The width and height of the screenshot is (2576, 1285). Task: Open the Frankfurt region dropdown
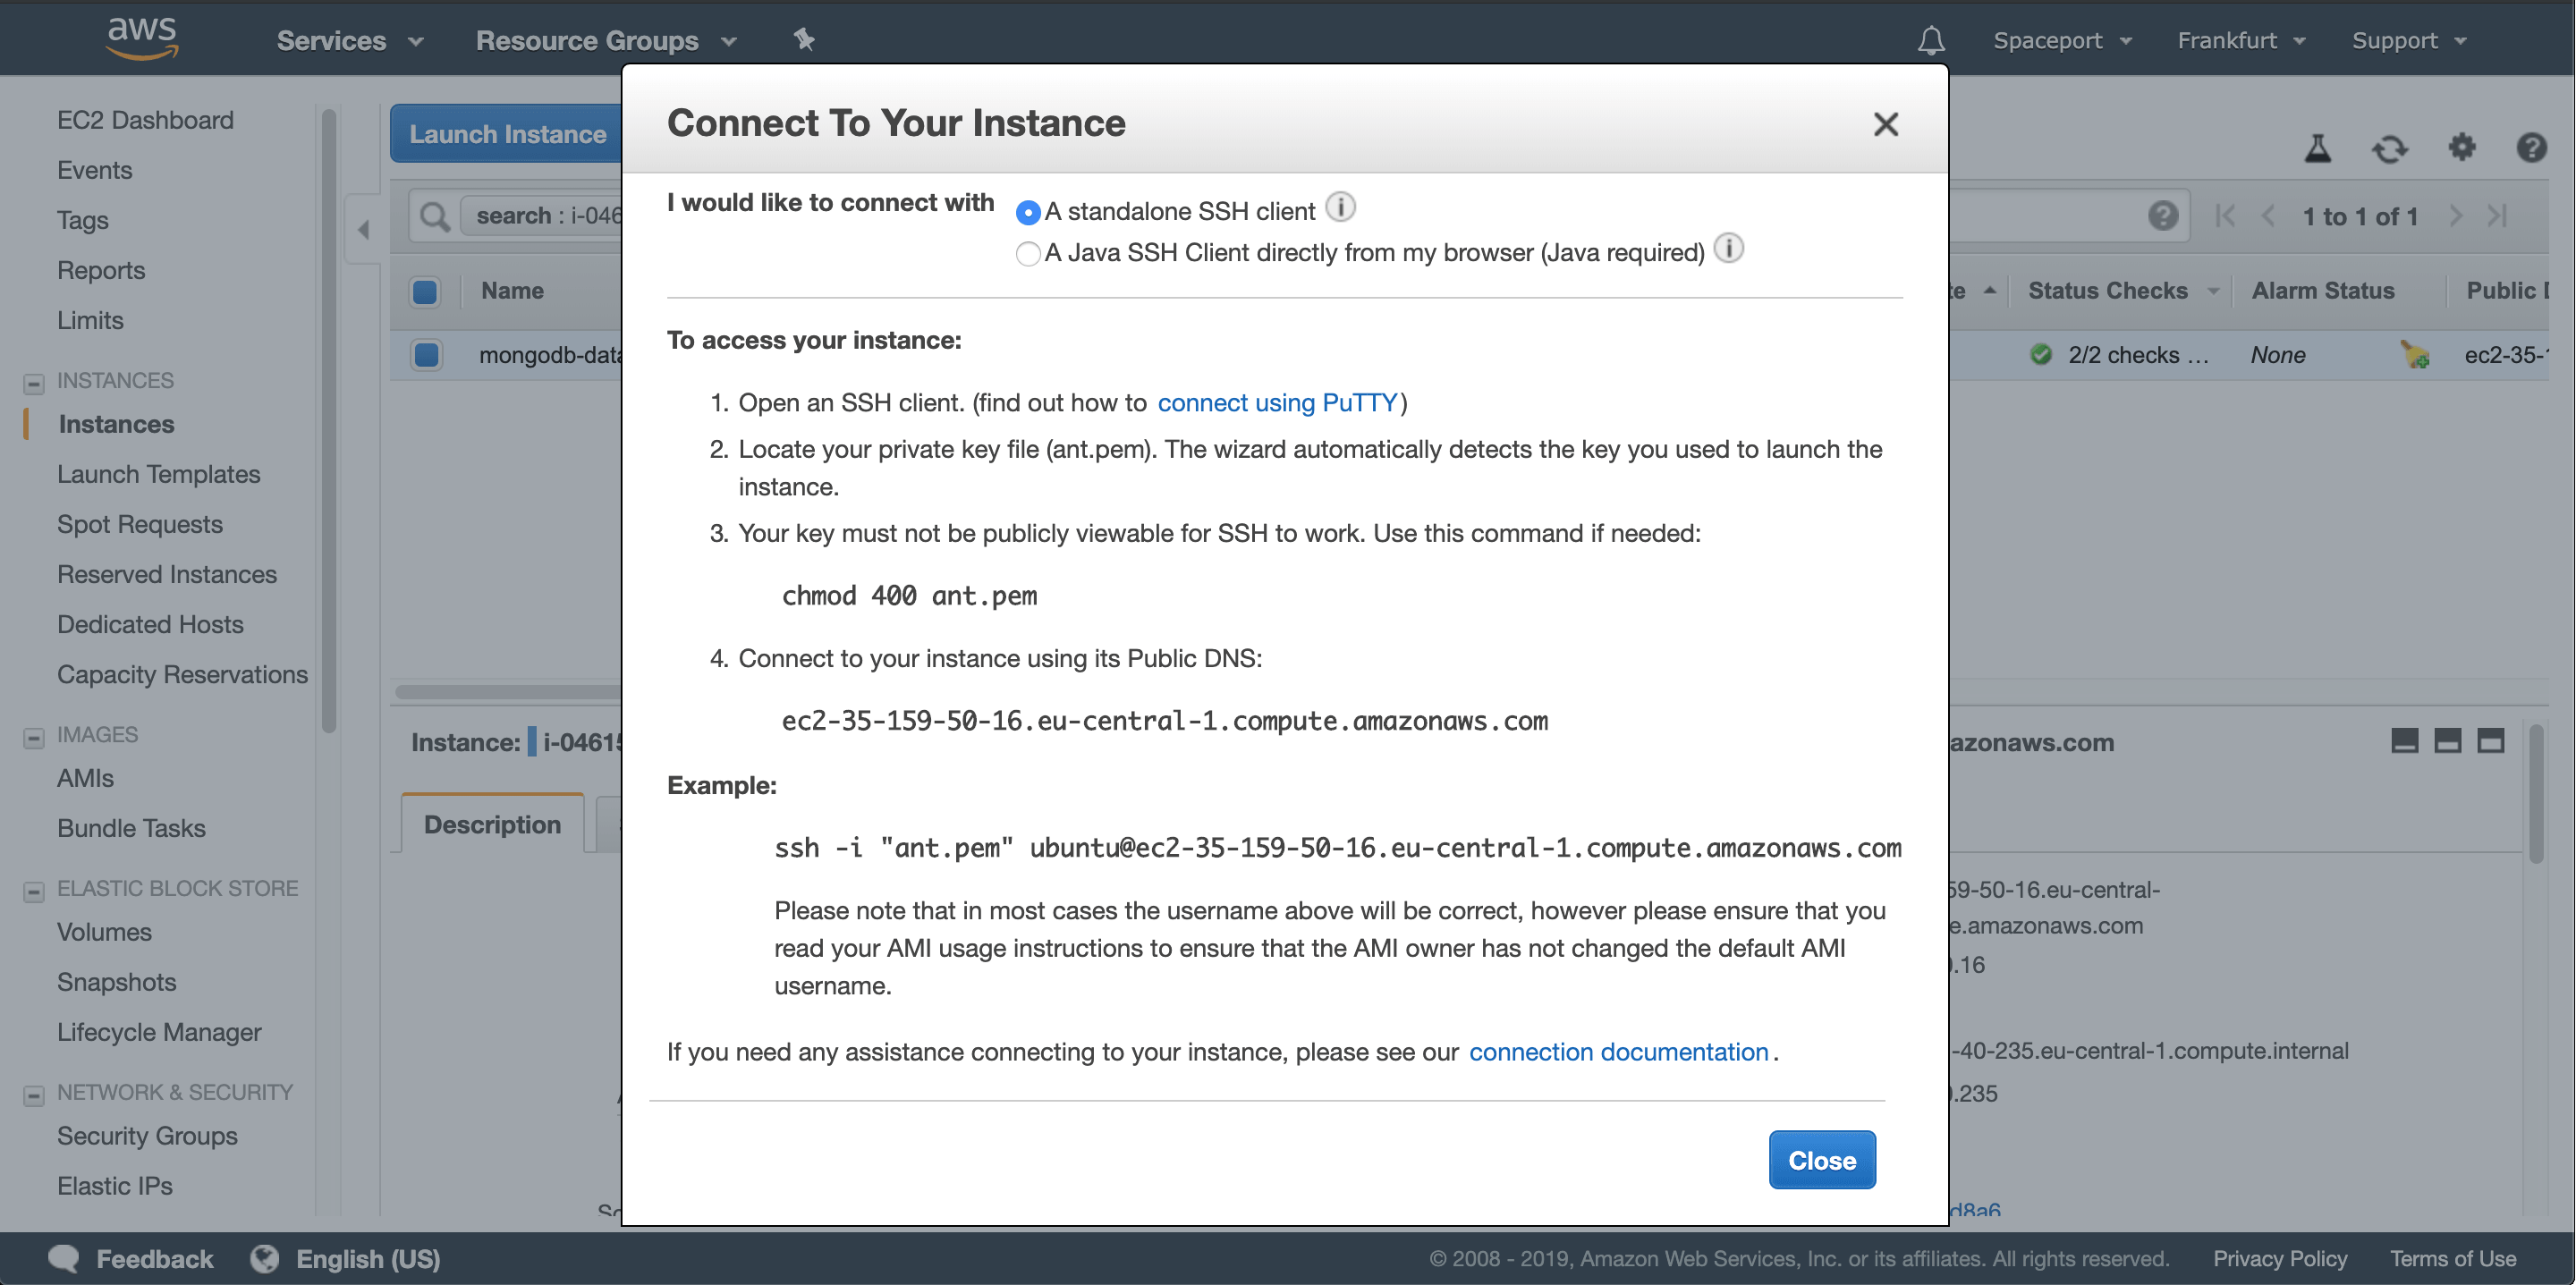tap(2240, 41)
